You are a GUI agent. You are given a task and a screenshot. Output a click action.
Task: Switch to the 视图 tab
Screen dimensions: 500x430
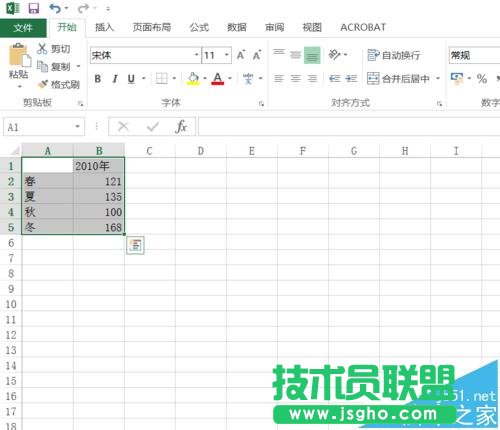point(312,27)
